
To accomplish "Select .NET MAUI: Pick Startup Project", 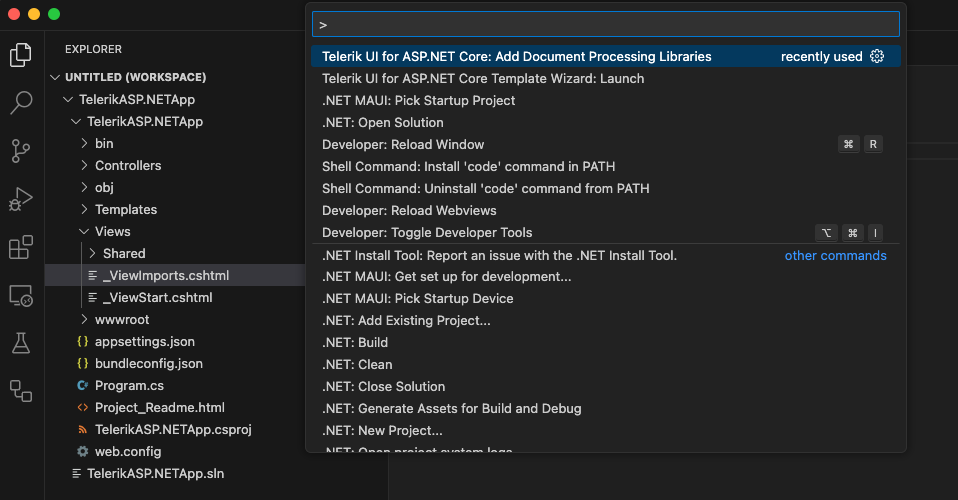I will click(x=605, y=100).
